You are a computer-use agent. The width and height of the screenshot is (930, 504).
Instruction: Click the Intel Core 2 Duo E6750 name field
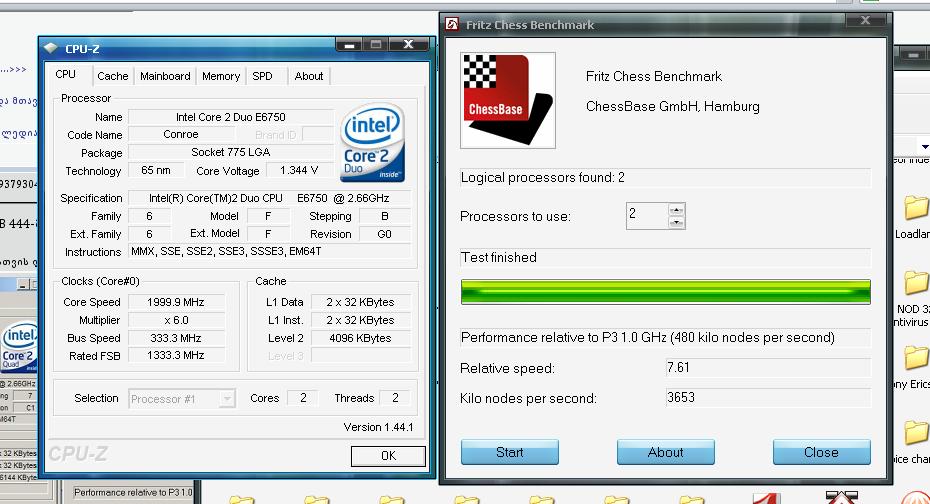[231, 117]
